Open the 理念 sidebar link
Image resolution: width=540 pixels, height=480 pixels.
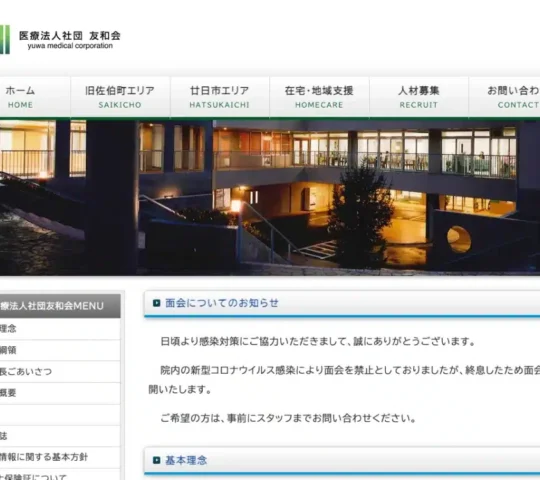[x=60, y=329]
